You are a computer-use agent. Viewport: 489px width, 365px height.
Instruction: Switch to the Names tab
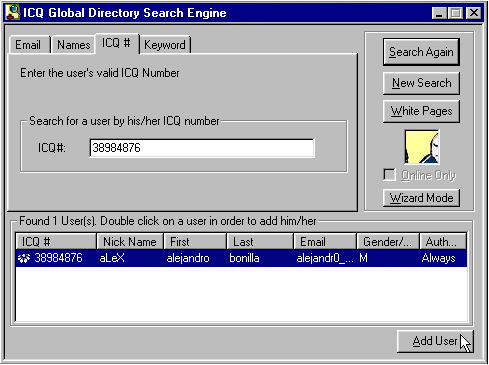tap(73, 45)
